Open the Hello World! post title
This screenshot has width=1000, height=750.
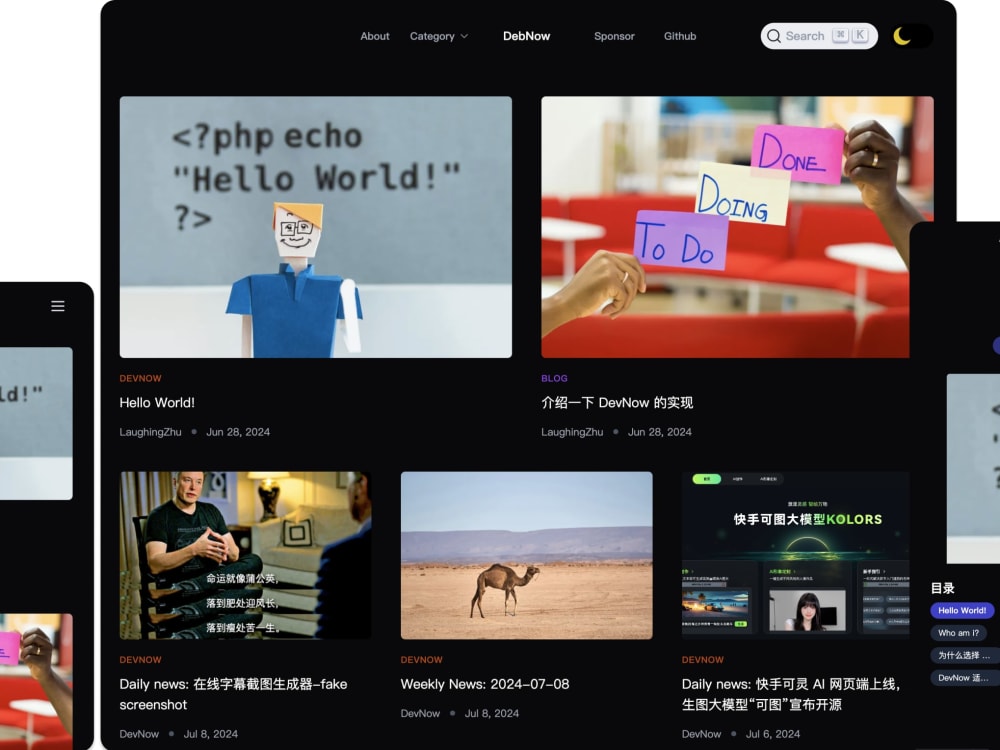click(x=157, y=402)
